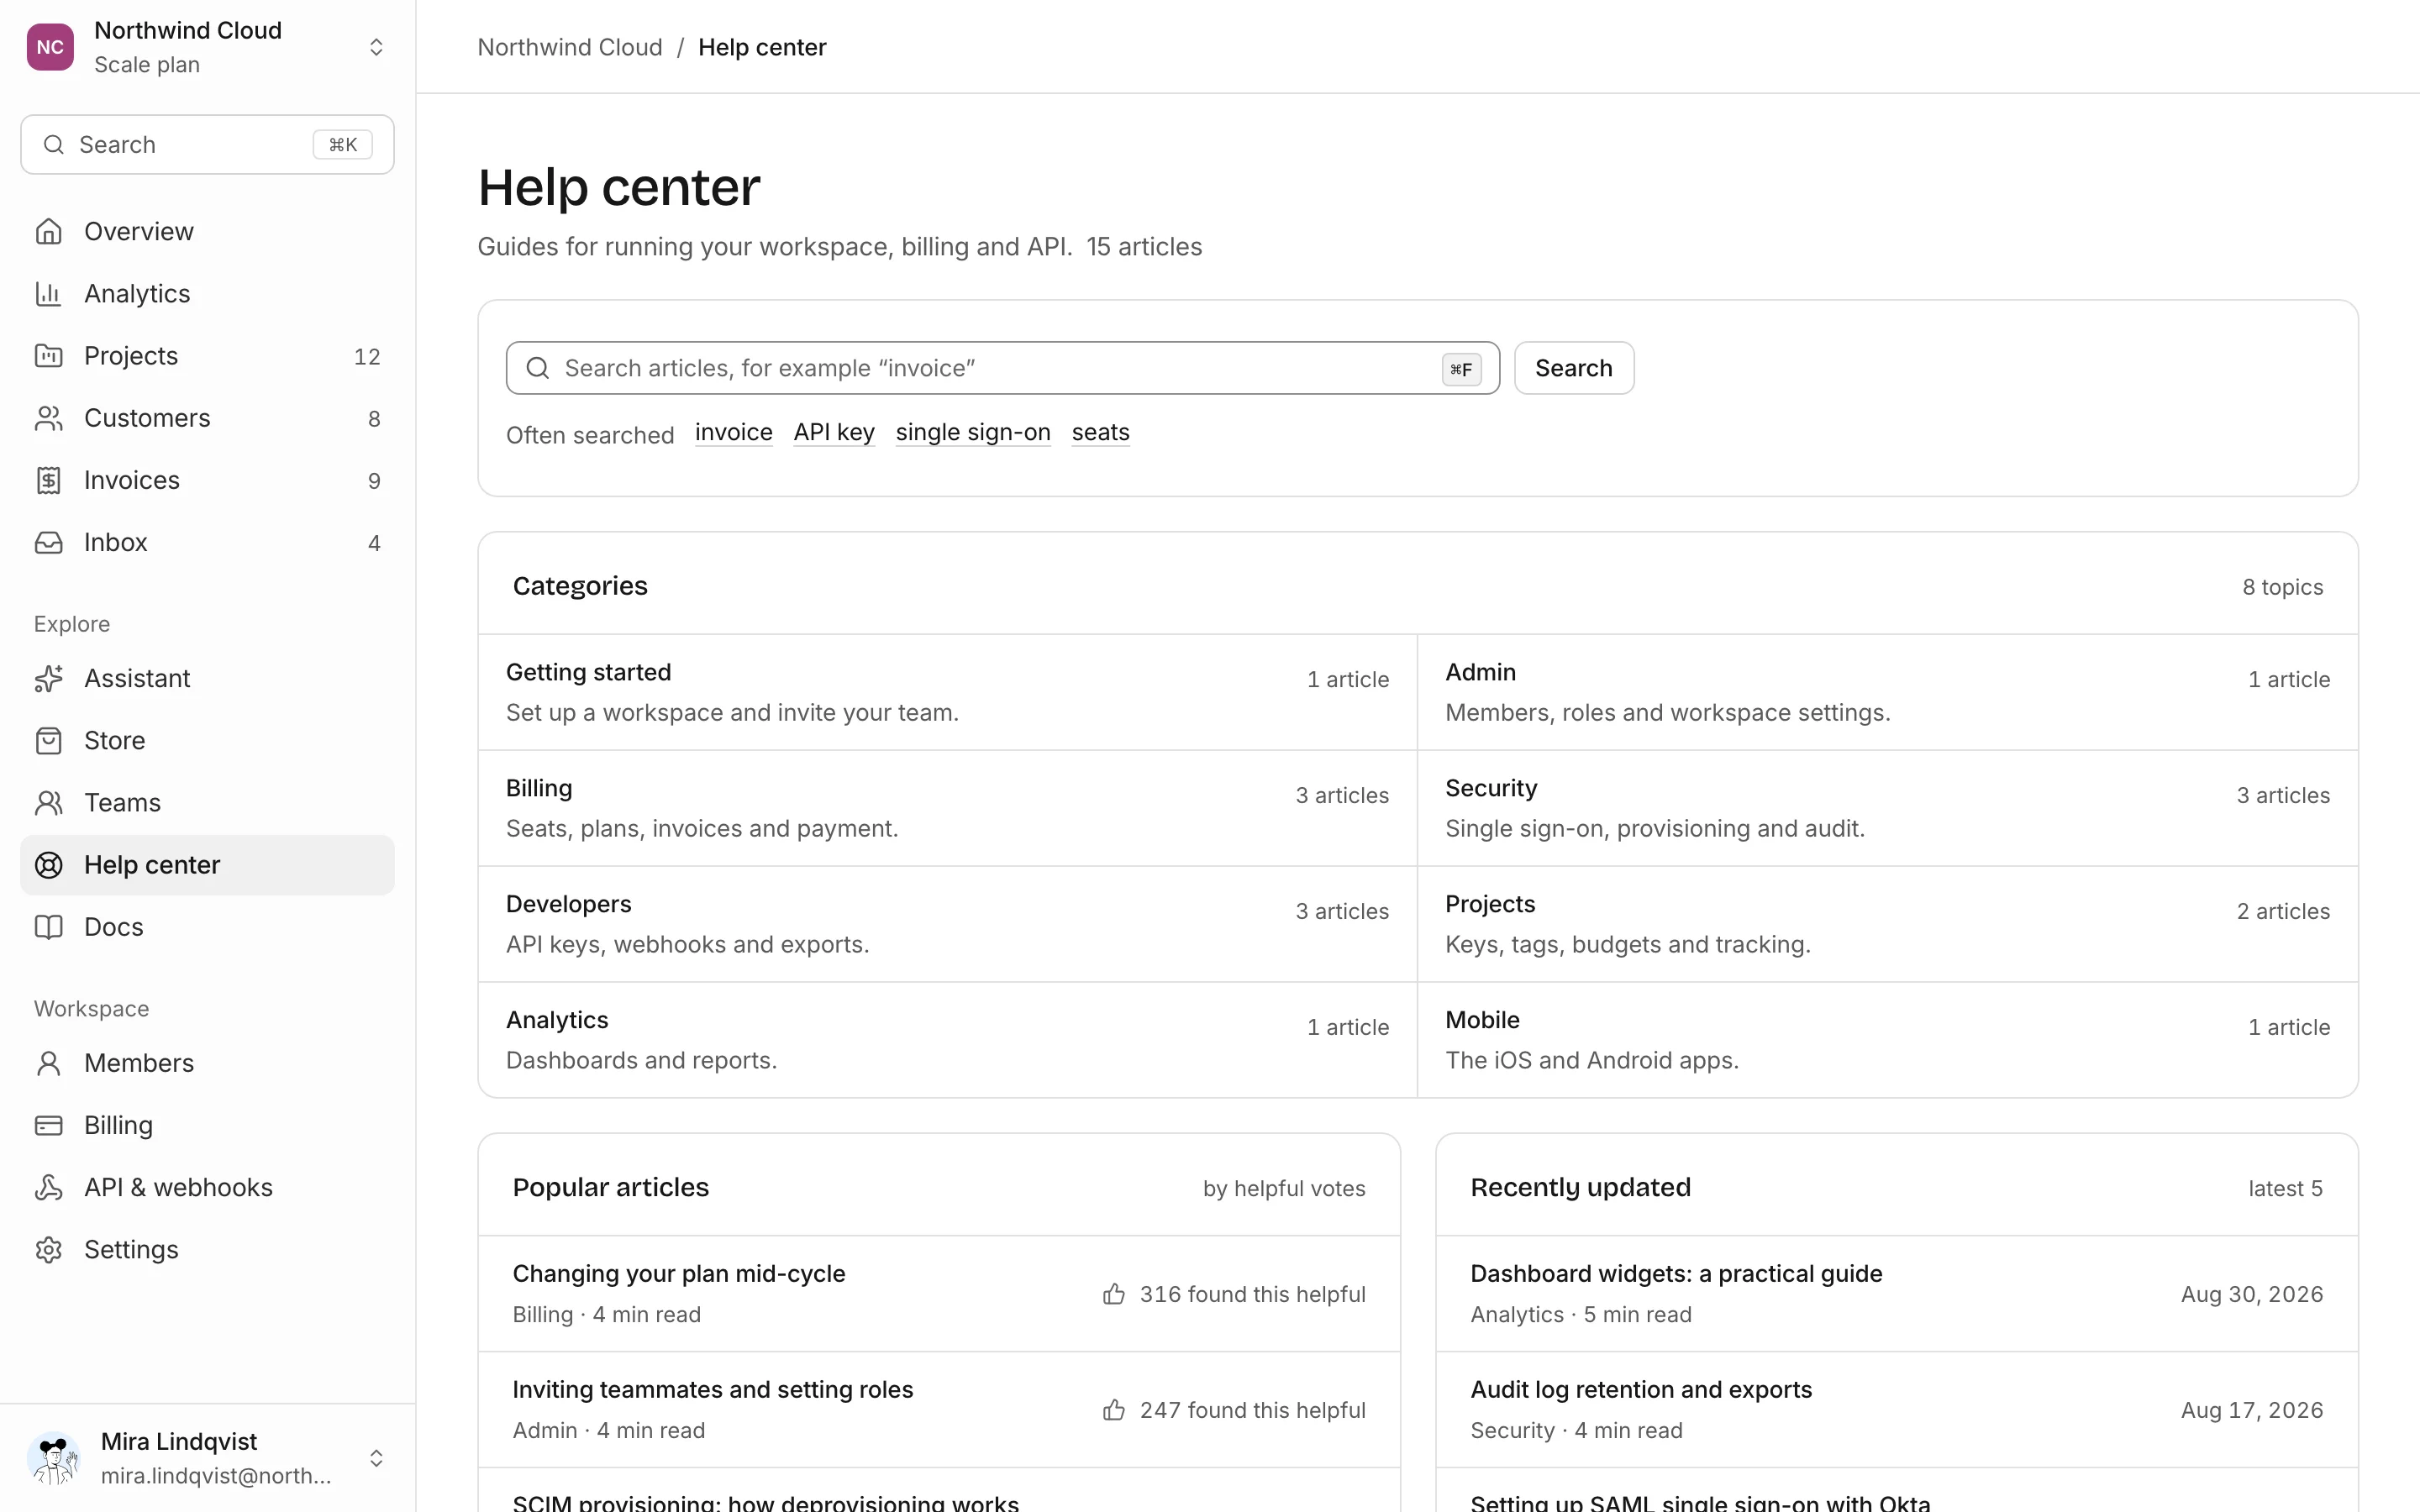
Task: Click the Docs book icon
Action: coord(48,927)
